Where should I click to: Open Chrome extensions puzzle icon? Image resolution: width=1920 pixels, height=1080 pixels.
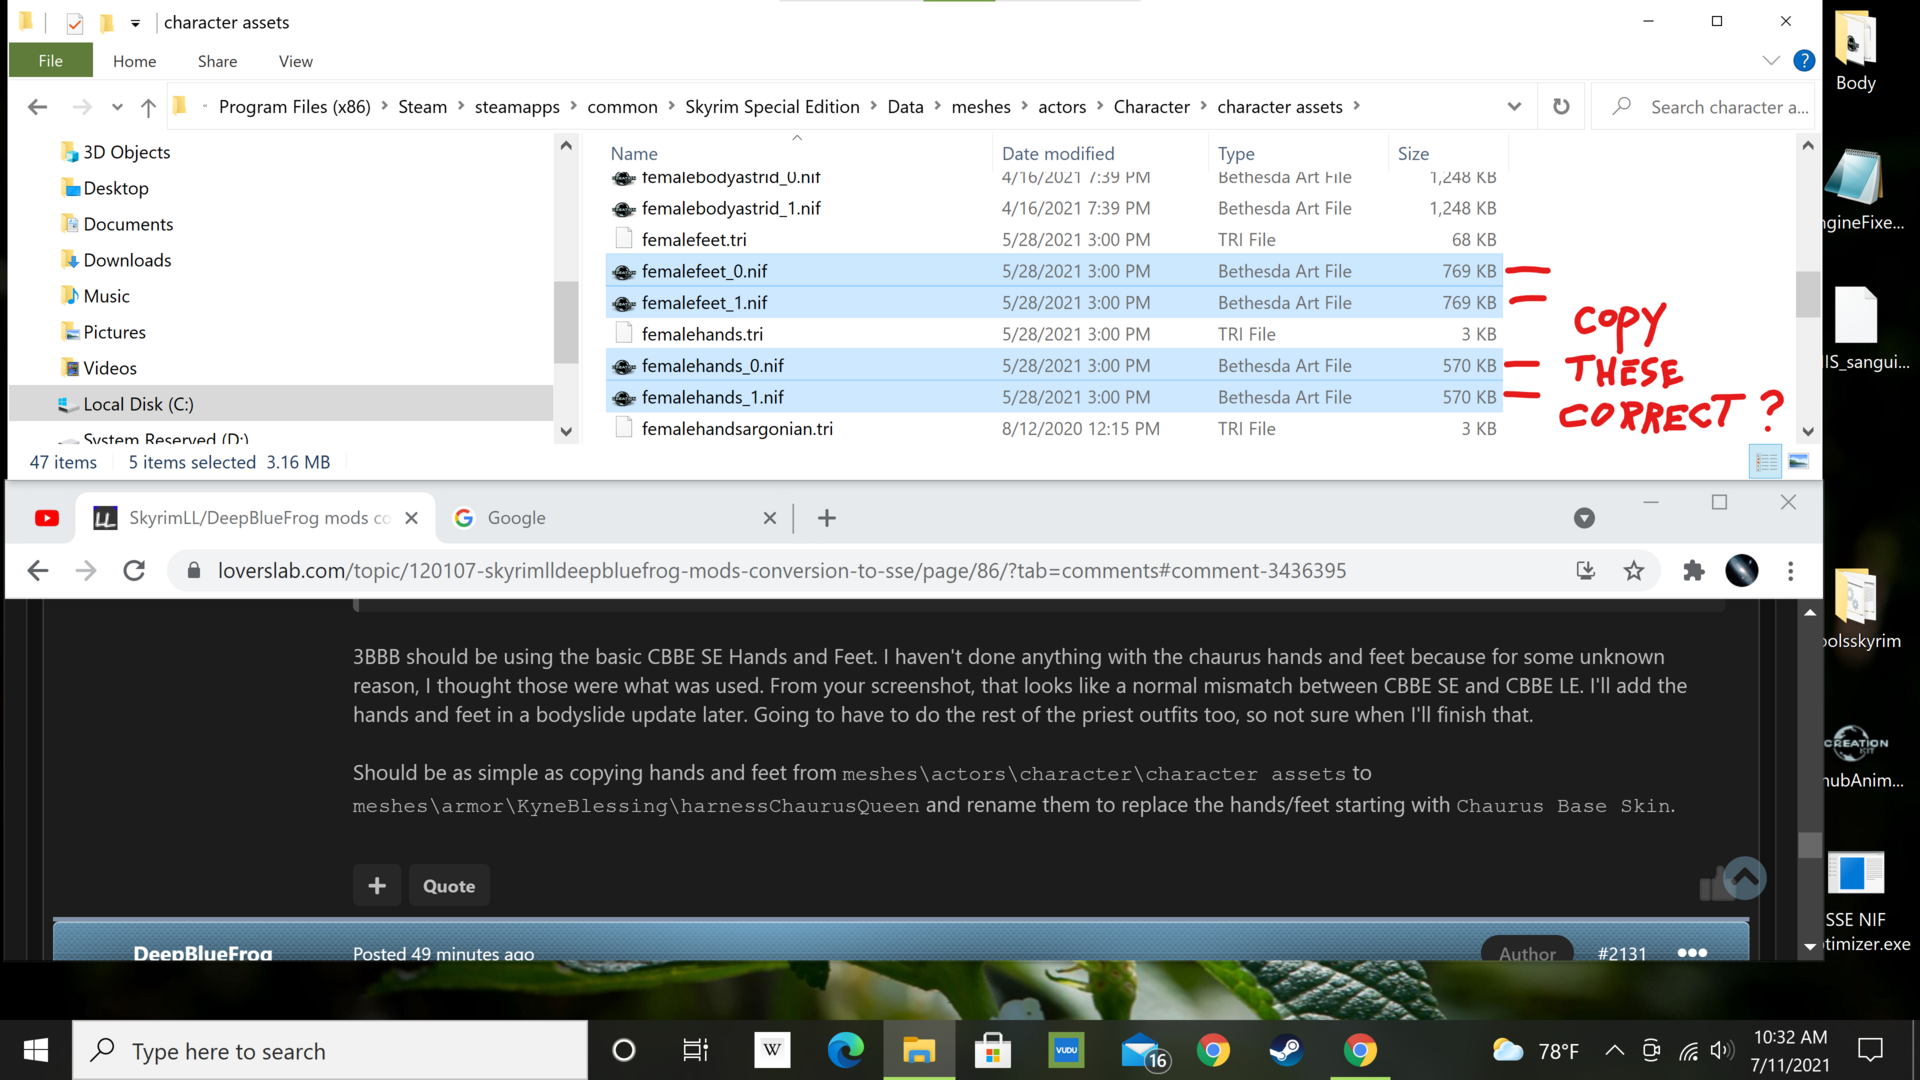coord(1694,571)
